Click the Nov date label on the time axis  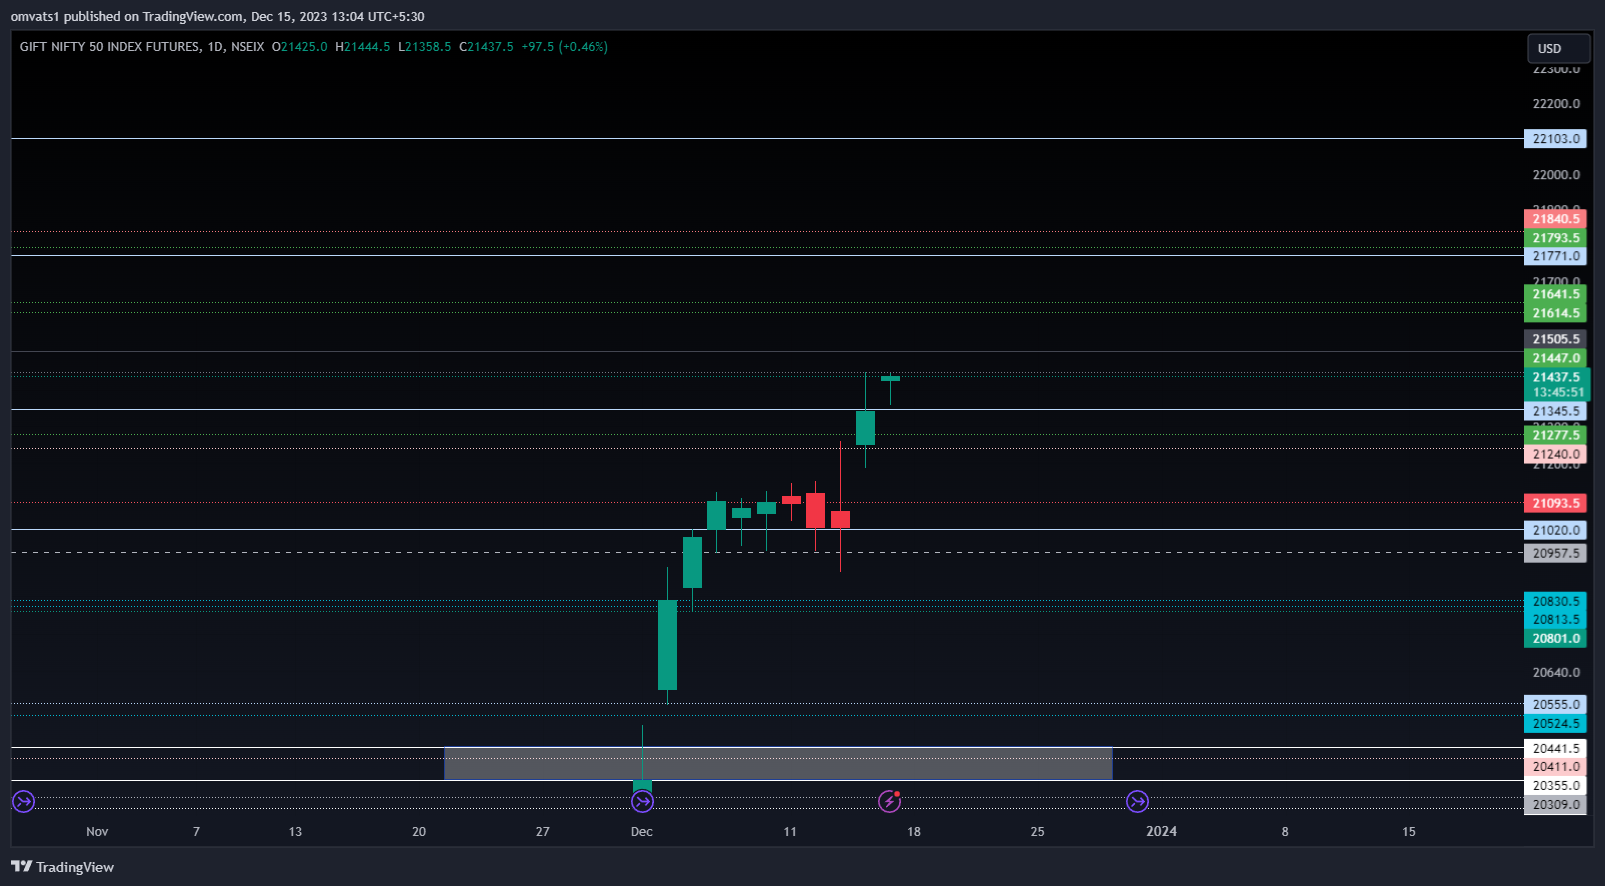tap(97, 831)
